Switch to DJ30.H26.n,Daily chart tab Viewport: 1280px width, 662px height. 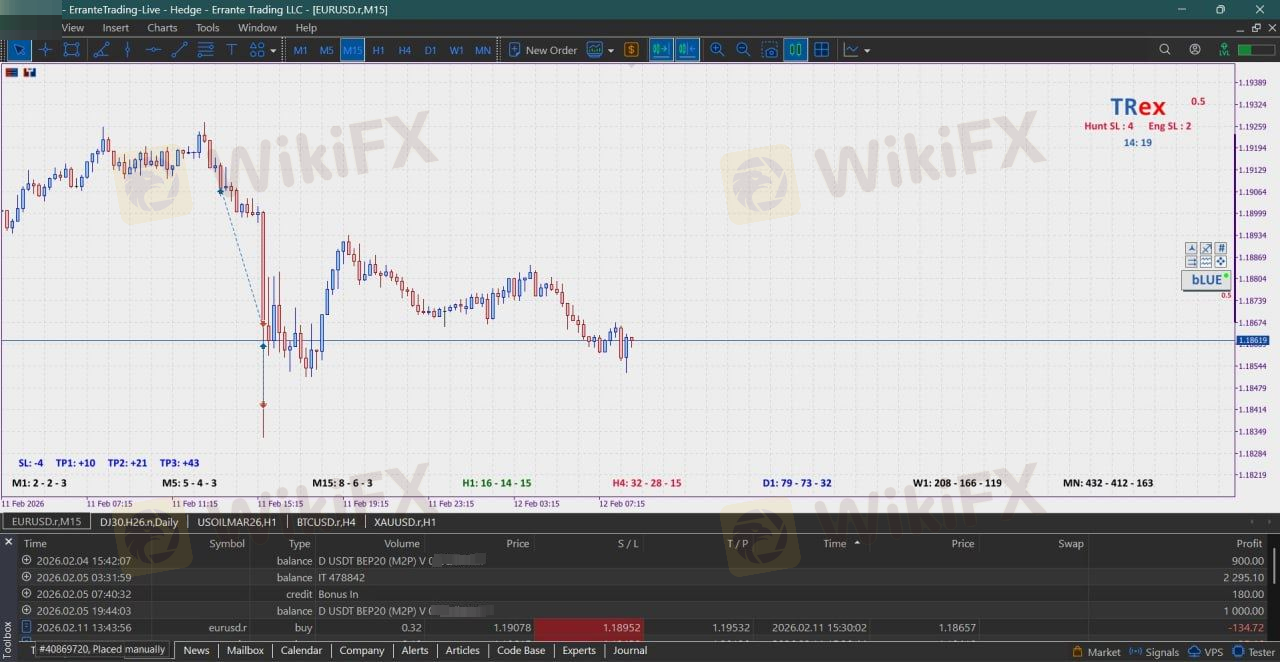point(138,522)
